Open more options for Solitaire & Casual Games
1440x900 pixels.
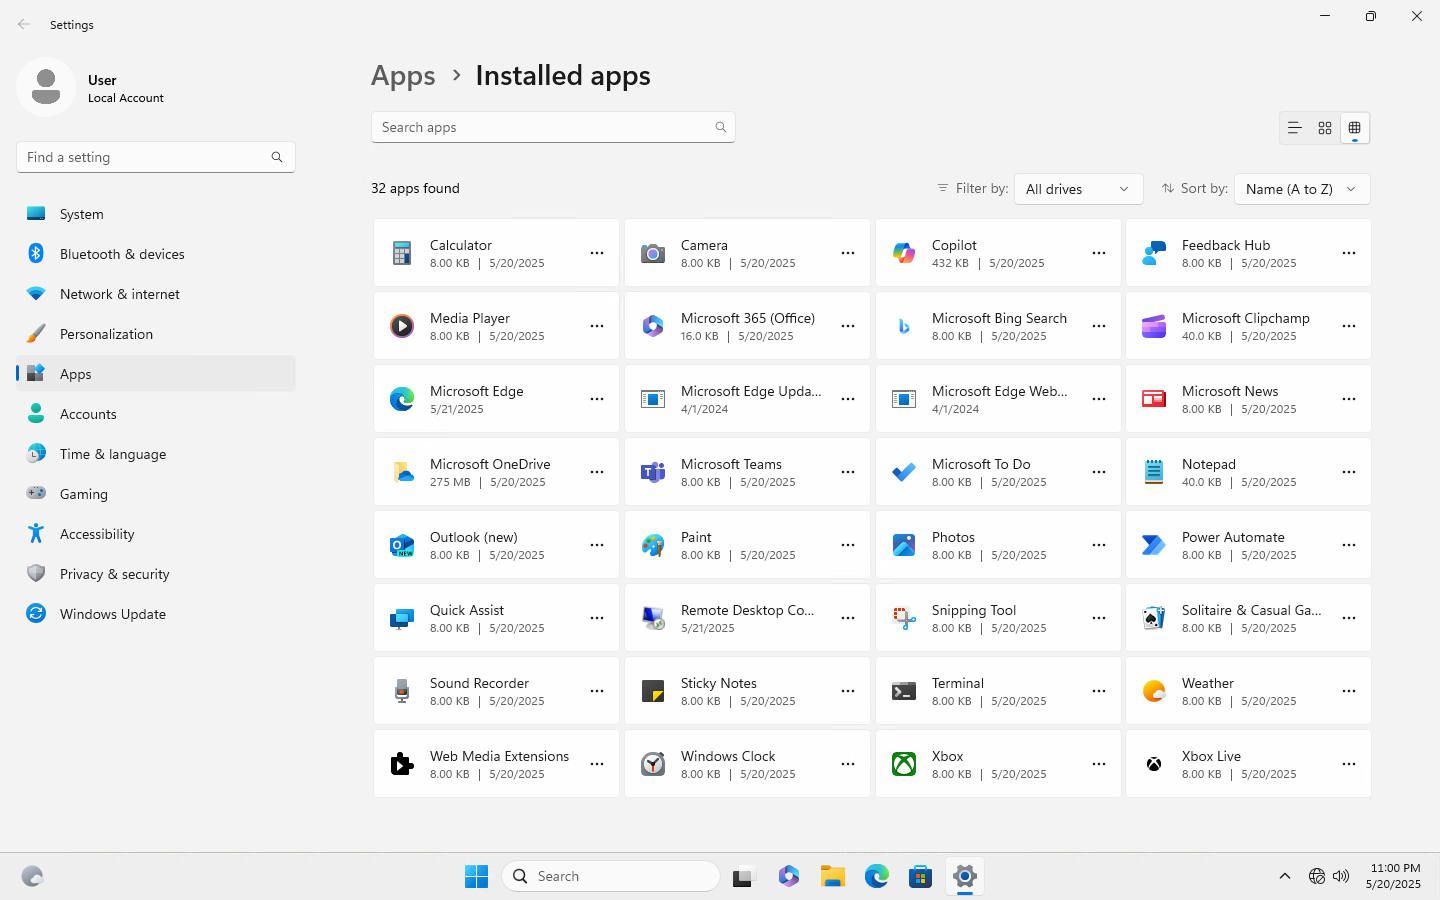(1349, 618)
